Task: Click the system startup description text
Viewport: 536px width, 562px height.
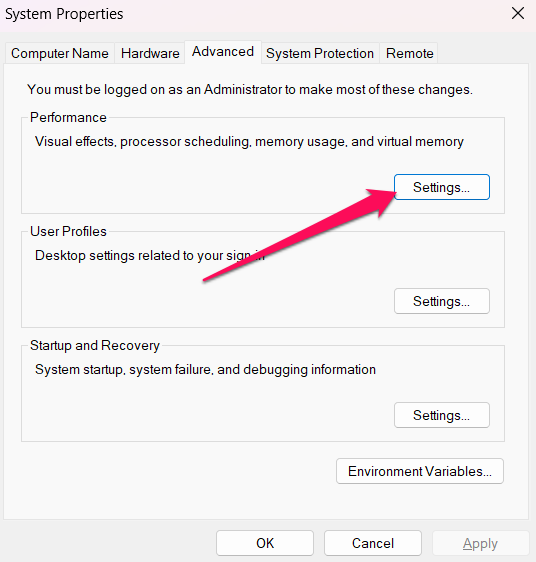Action: click(x=205, y=370)
